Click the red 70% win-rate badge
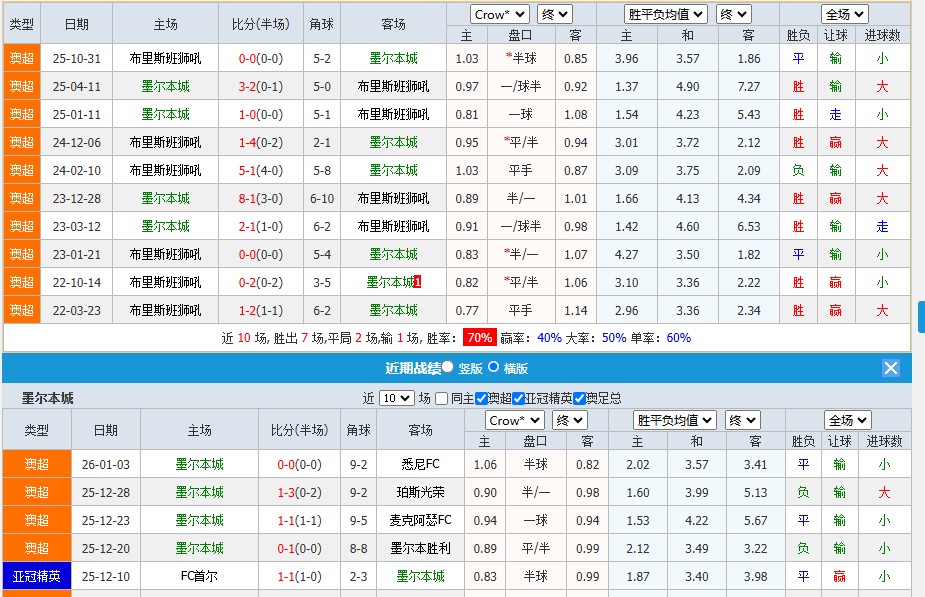Image resolution: width=925 pixels, height=597 pixels. click(x=482, y=339)
